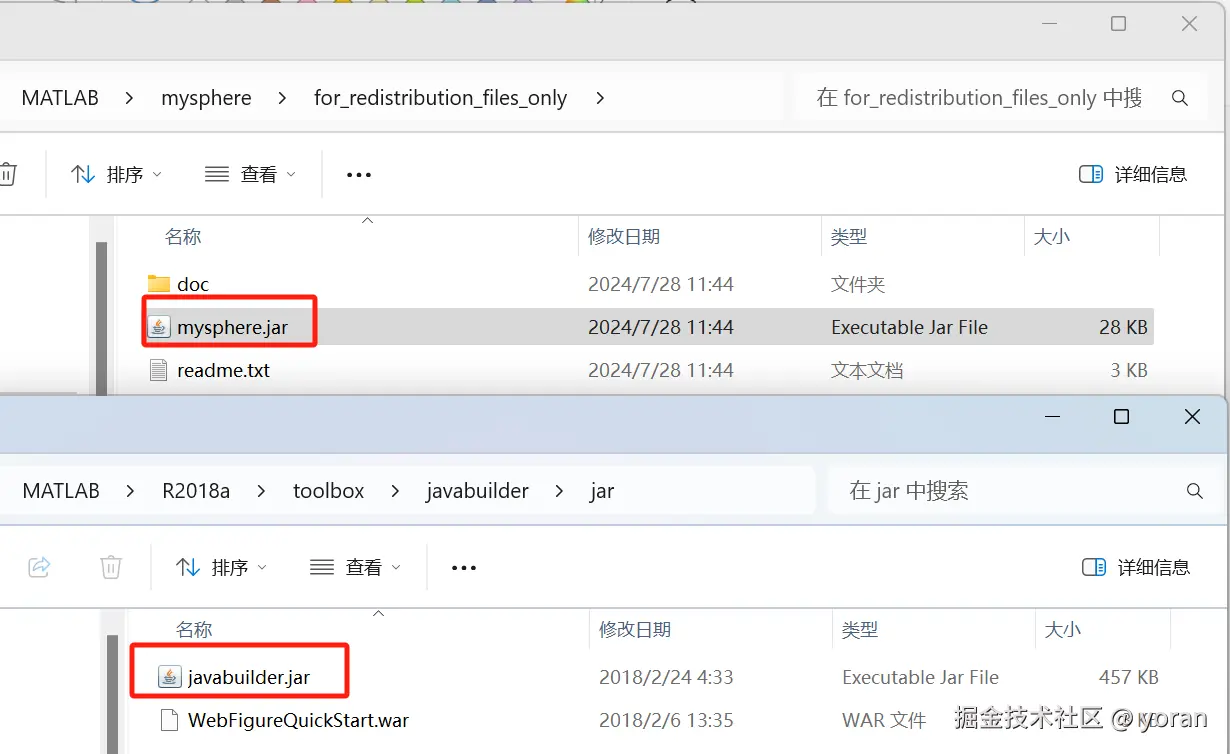1230x754 pixels.
Task: Go to toolbox folder in breadcrumb
Action: tap(328, 491)
